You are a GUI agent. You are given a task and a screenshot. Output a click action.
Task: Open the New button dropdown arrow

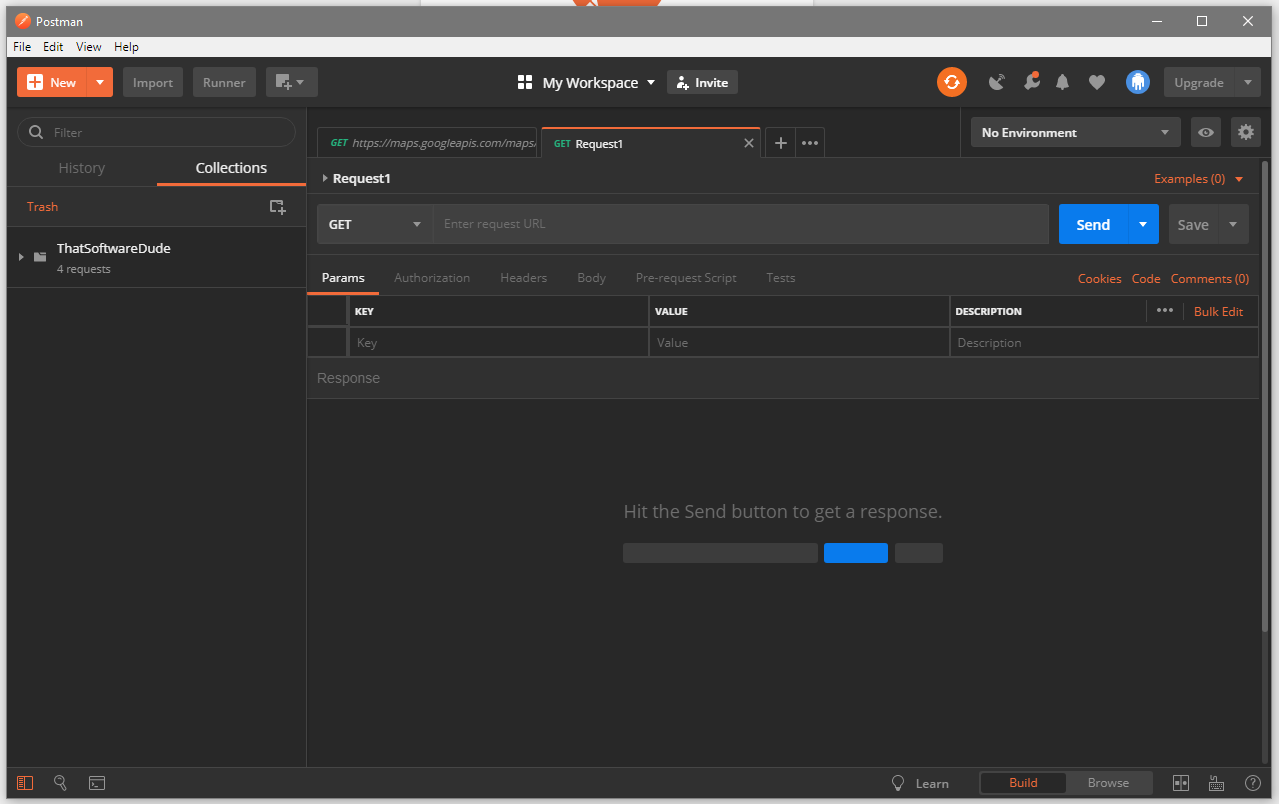100,82
